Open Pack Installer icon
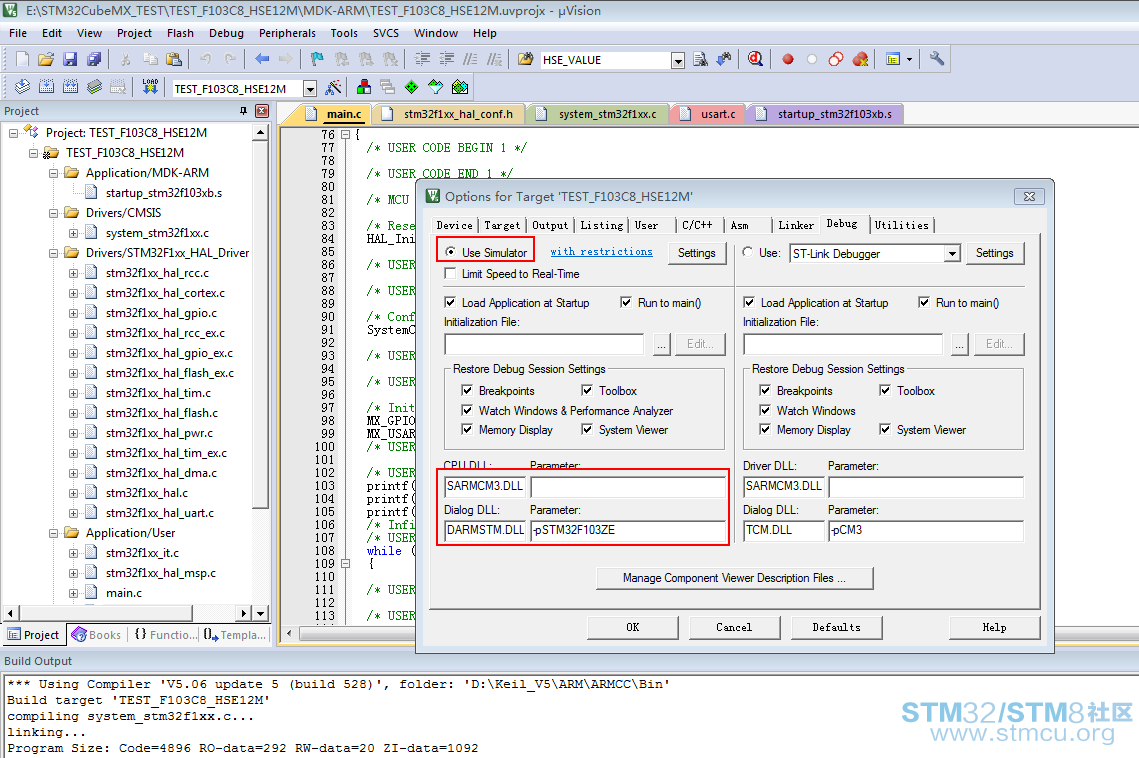Screen dimensions: 1139x758 click(460, 87)
